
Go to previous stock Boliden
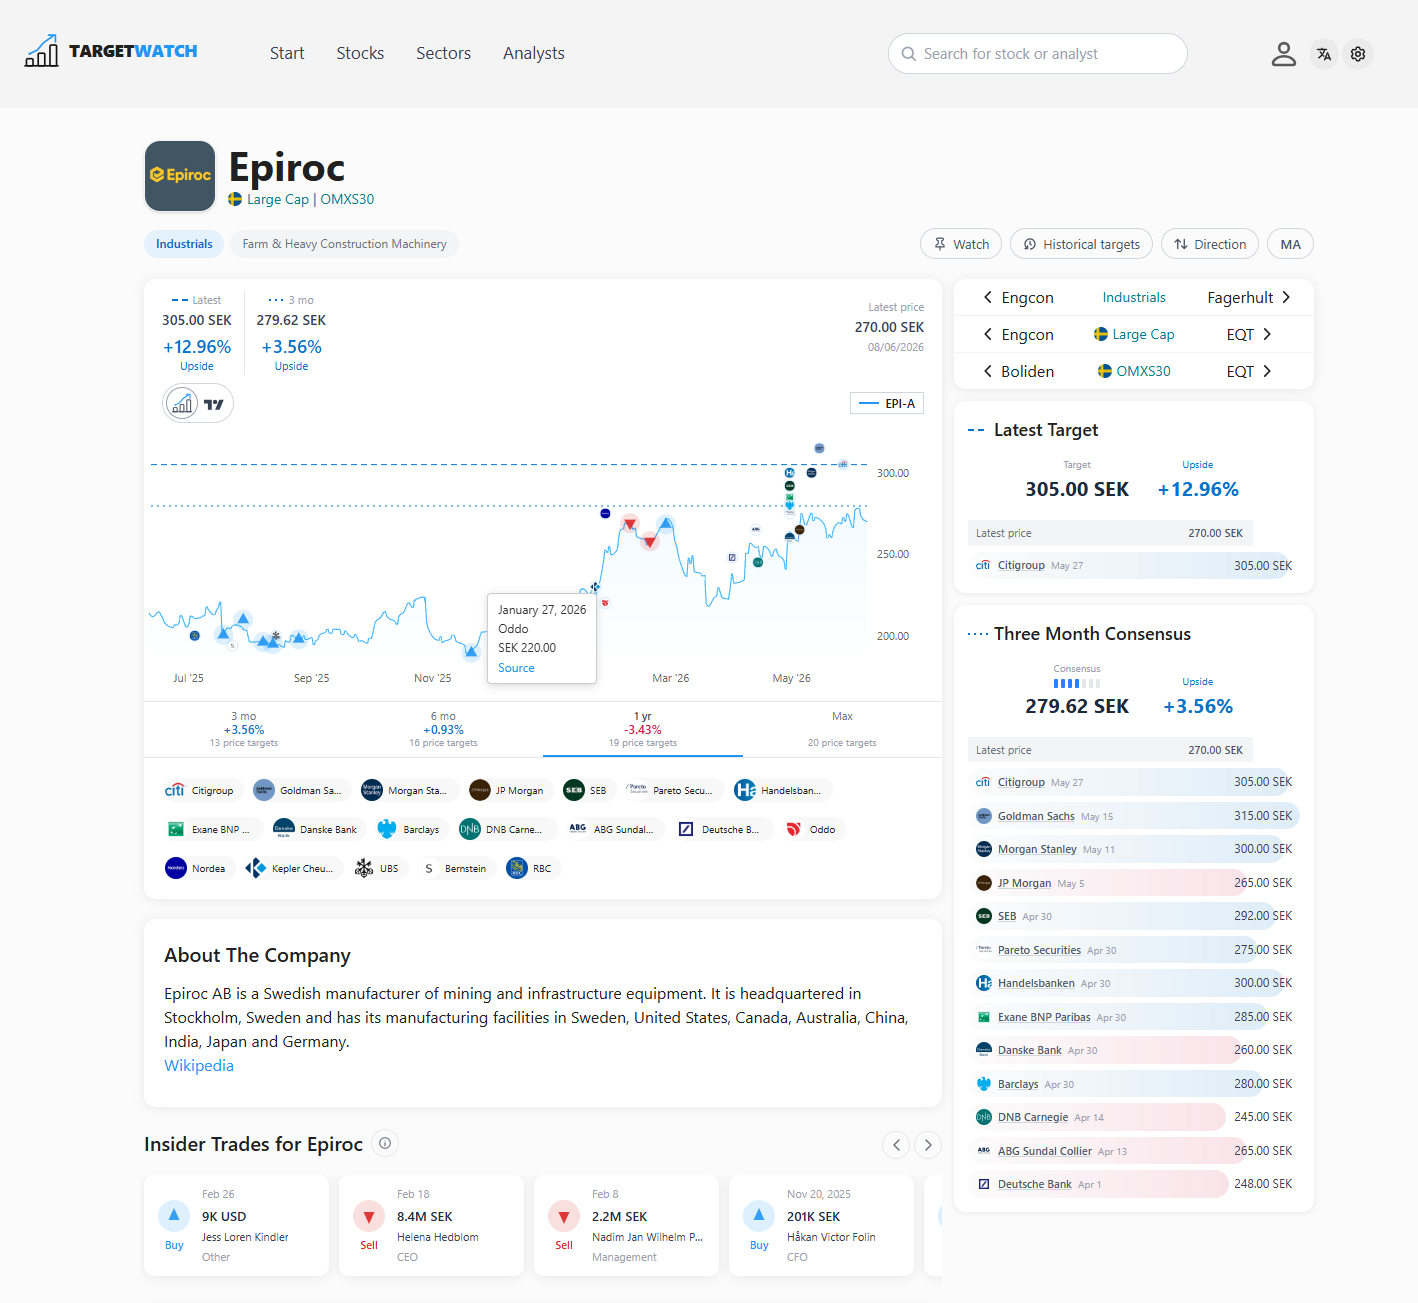tap(1018, 372)
